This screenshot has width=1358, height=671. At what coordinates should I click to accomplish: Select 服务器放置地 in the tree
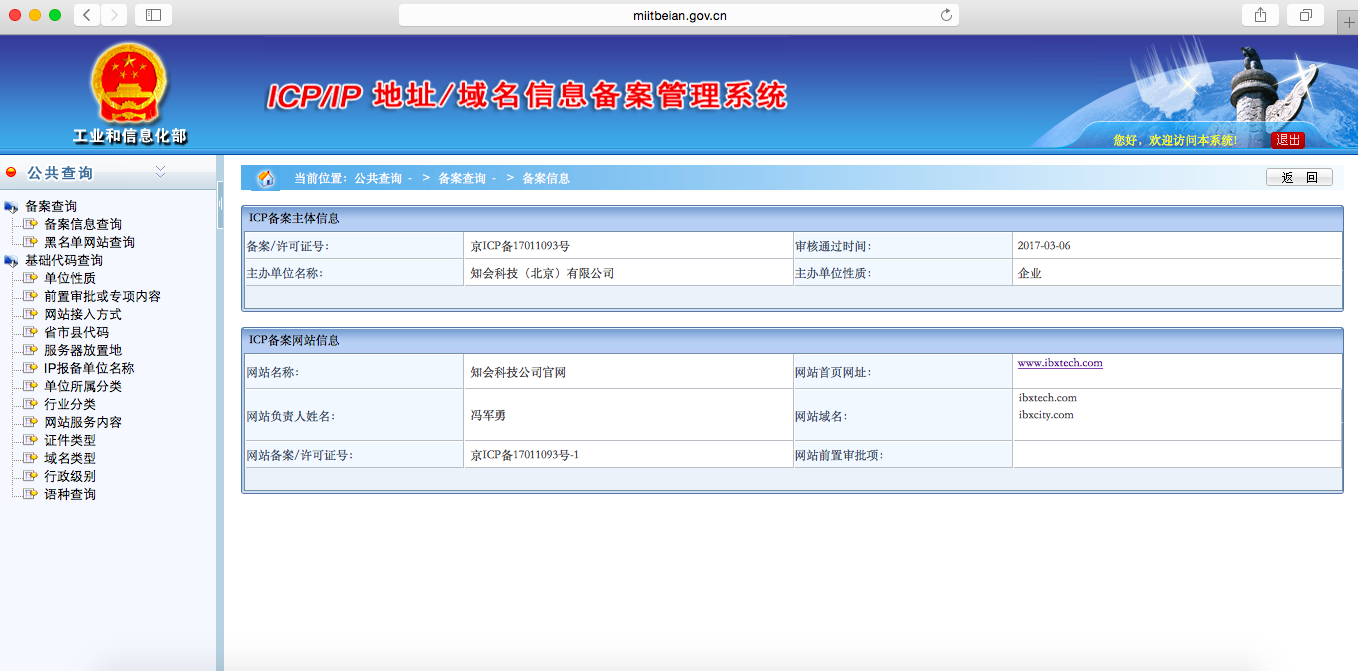(x=83, y=350)
